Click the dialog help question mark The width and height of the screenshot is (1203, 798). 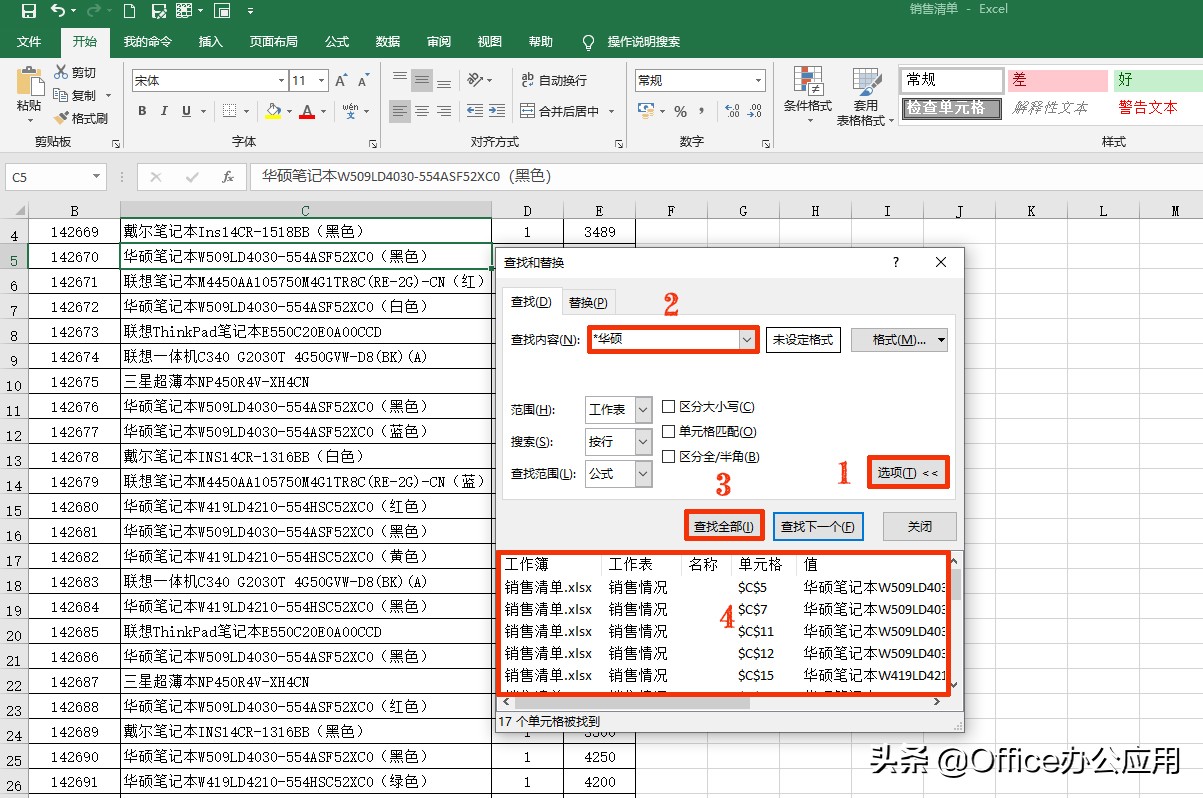click(895, 262)
